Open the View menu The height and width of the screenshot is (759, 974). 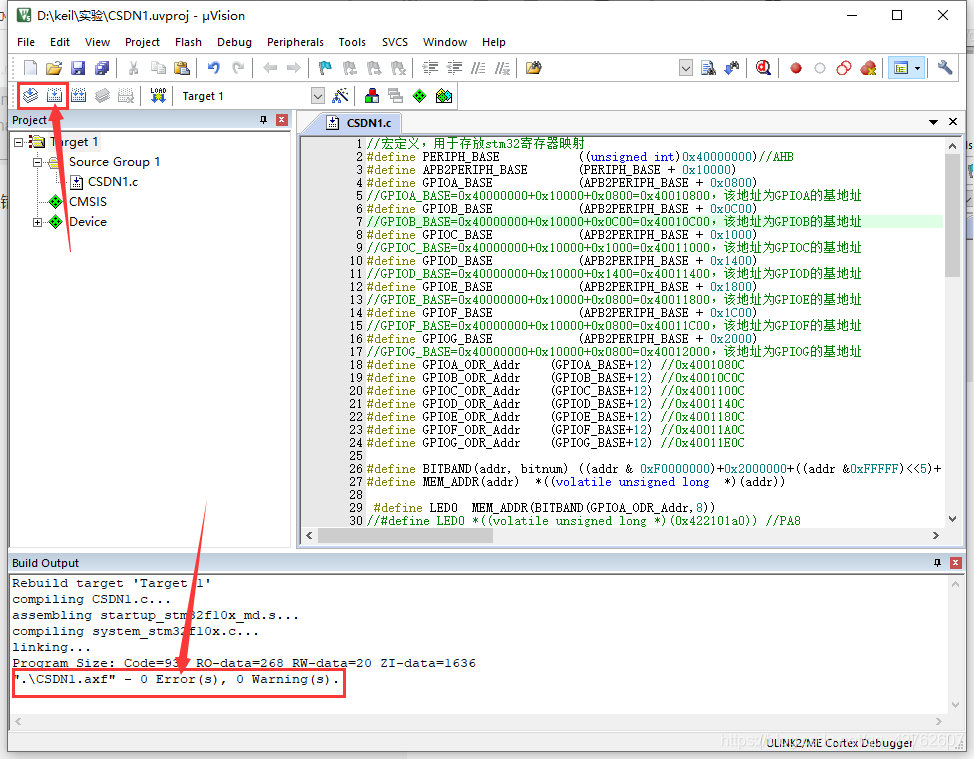[x=97, y=42]
